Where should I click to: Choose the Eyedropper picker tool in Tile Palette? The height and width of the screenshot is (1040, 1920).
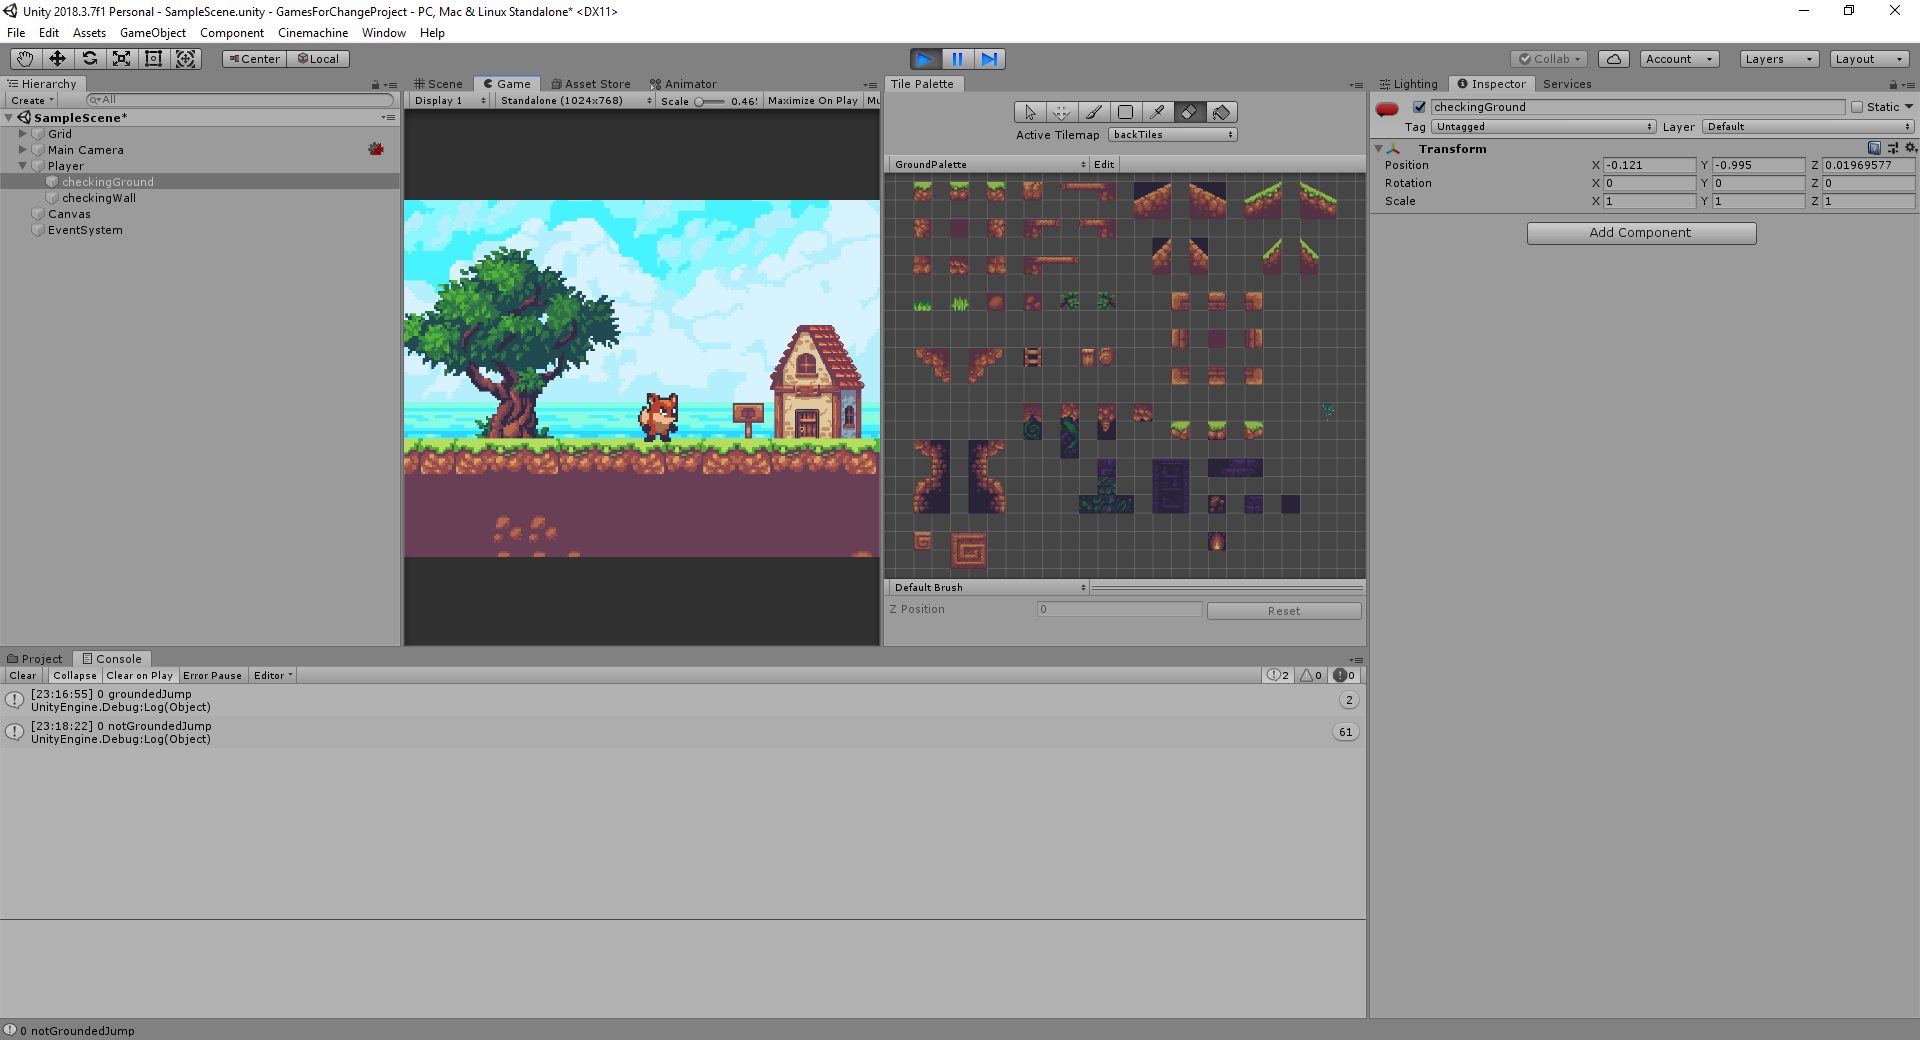tap(1158, 112)
